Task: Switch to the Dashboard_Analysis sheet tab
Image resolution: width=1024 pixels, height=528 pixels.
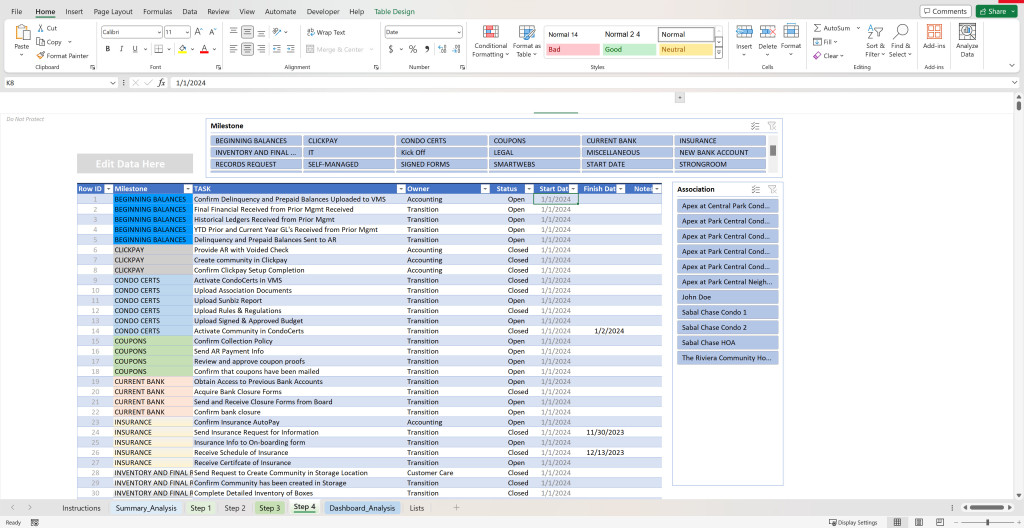Action: tap(362, 508)
